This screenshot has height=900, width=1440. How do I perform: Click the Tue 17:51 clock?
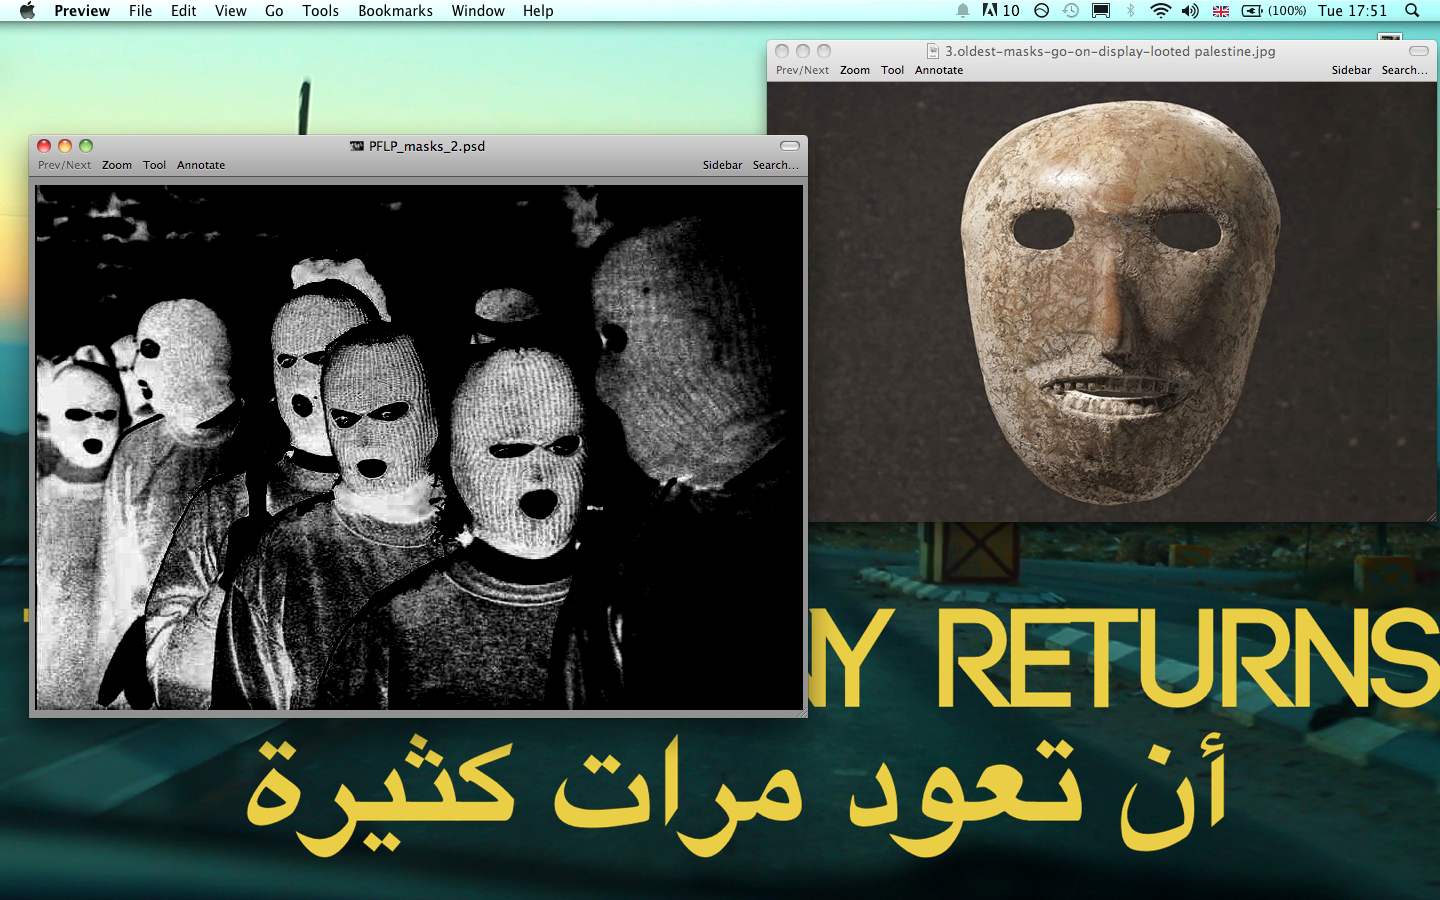[x=1352, y=11]
